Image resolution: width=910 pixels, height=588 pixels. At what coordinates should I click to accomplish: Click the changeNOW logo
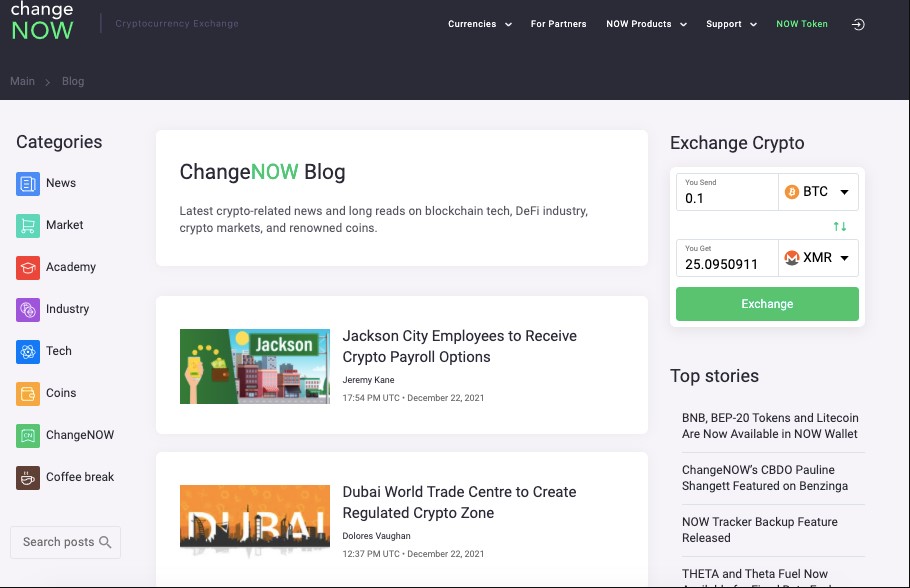click(42, 20)
